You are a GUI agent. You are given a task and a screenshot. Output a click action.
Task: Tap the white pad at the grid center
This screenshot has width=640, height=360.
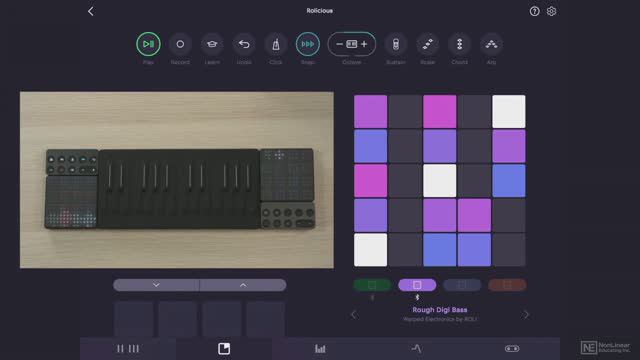point(440,180)
